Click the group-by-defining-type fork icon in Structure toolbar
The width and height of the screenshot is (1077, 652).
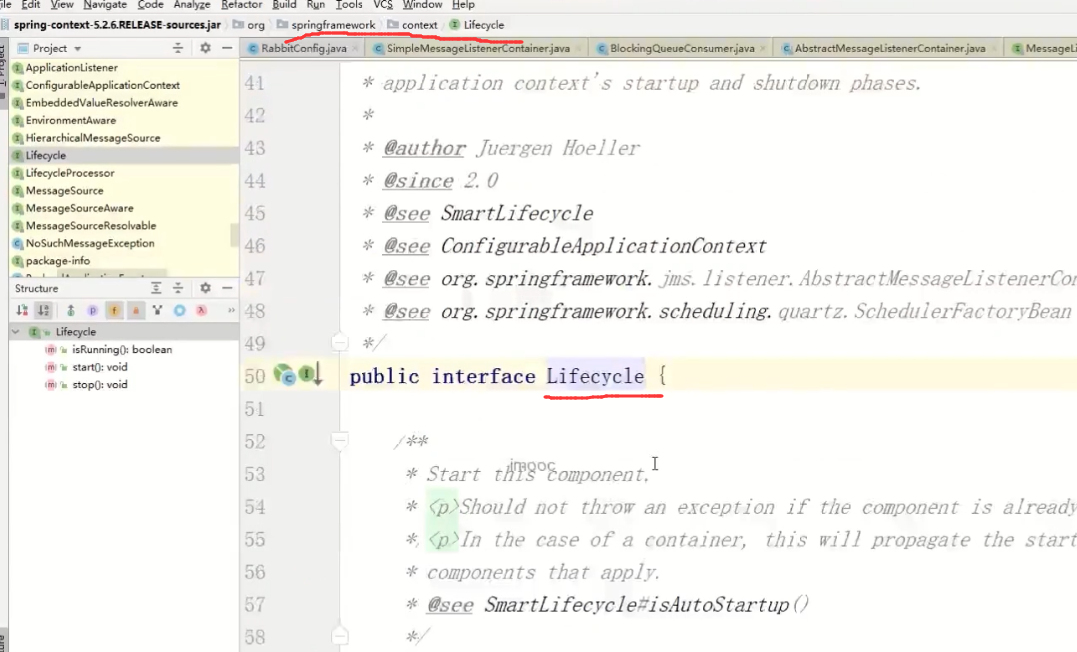click(157, 311)
